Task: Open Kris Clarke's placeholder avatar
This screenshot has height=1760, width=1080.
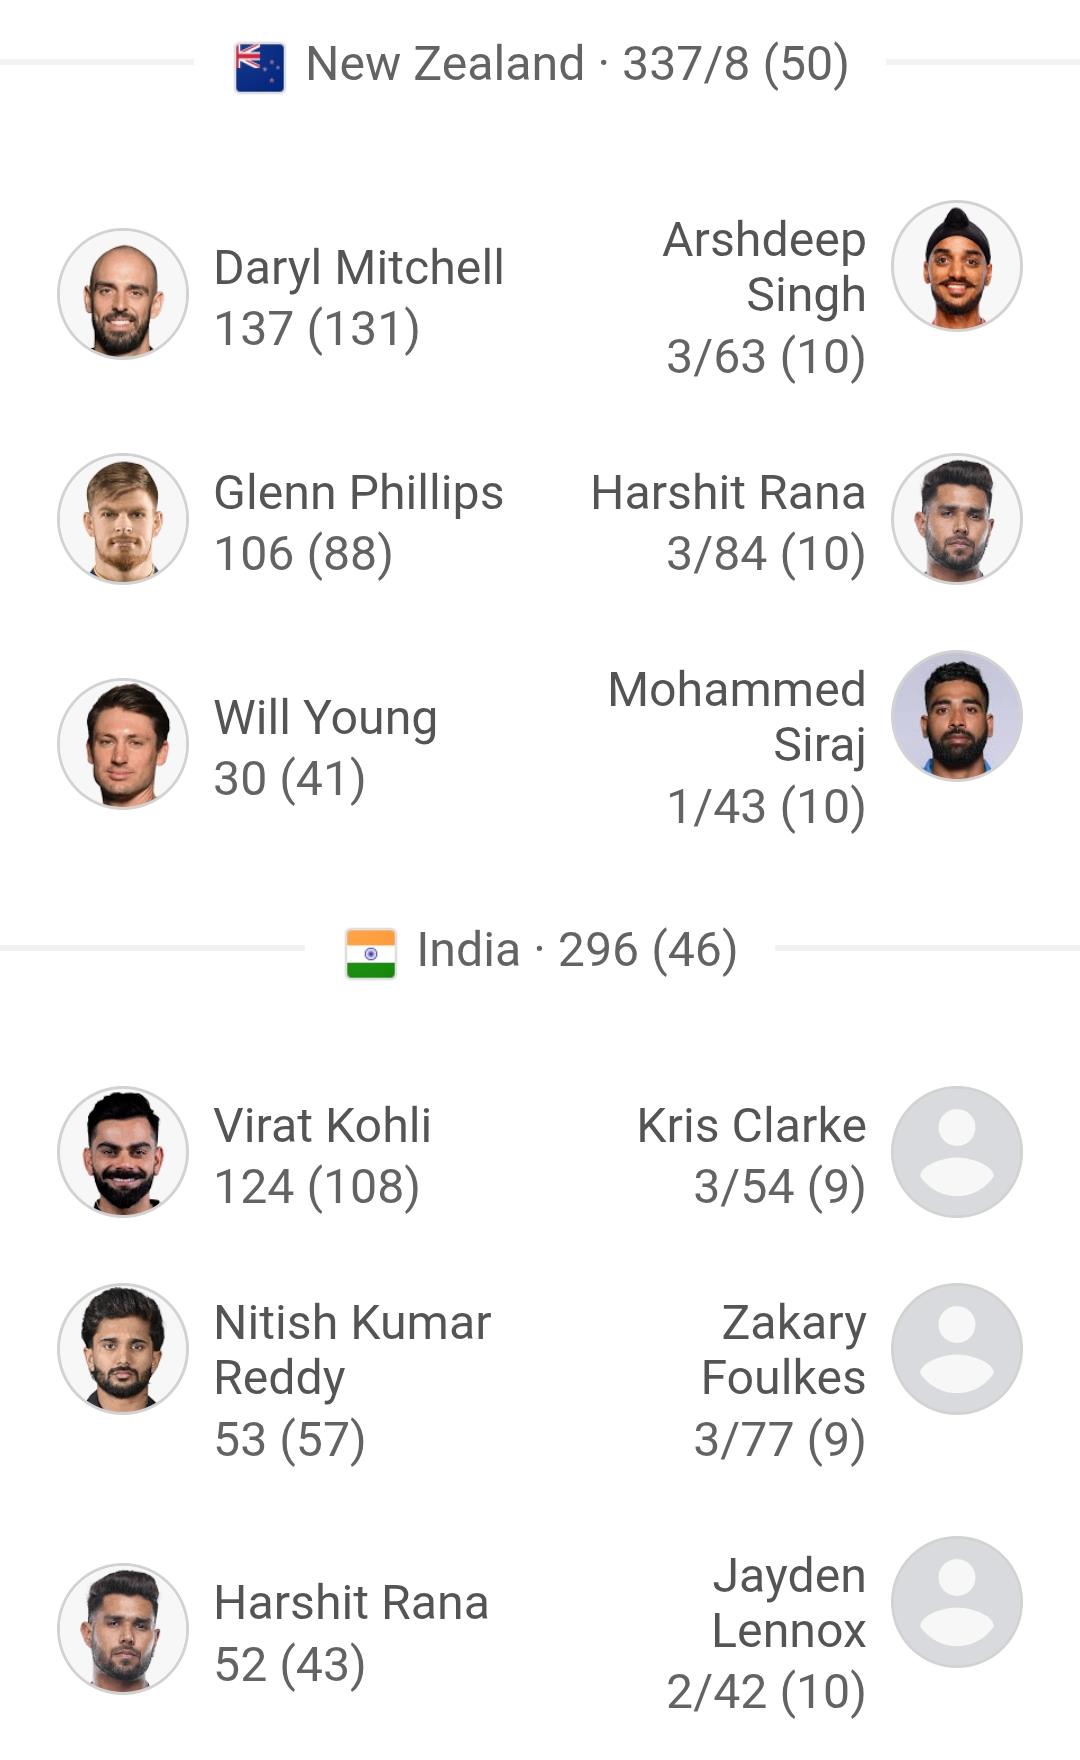Action: pyautogui.click(x=956, y=1152)
